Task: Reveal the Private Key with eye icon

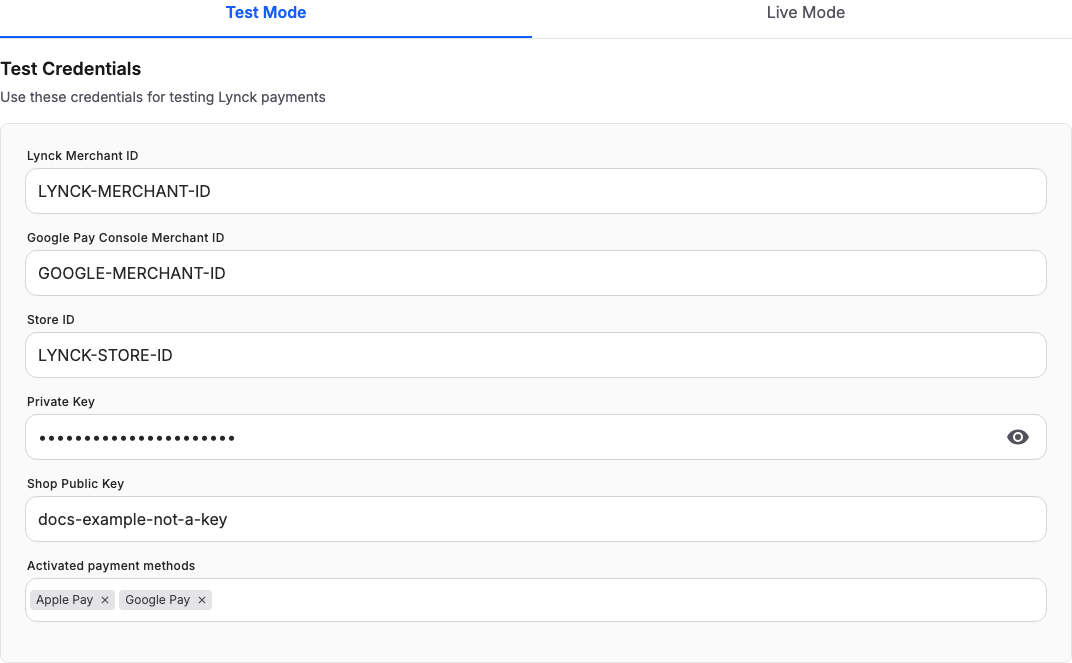Action: [x=1017, y=437]
